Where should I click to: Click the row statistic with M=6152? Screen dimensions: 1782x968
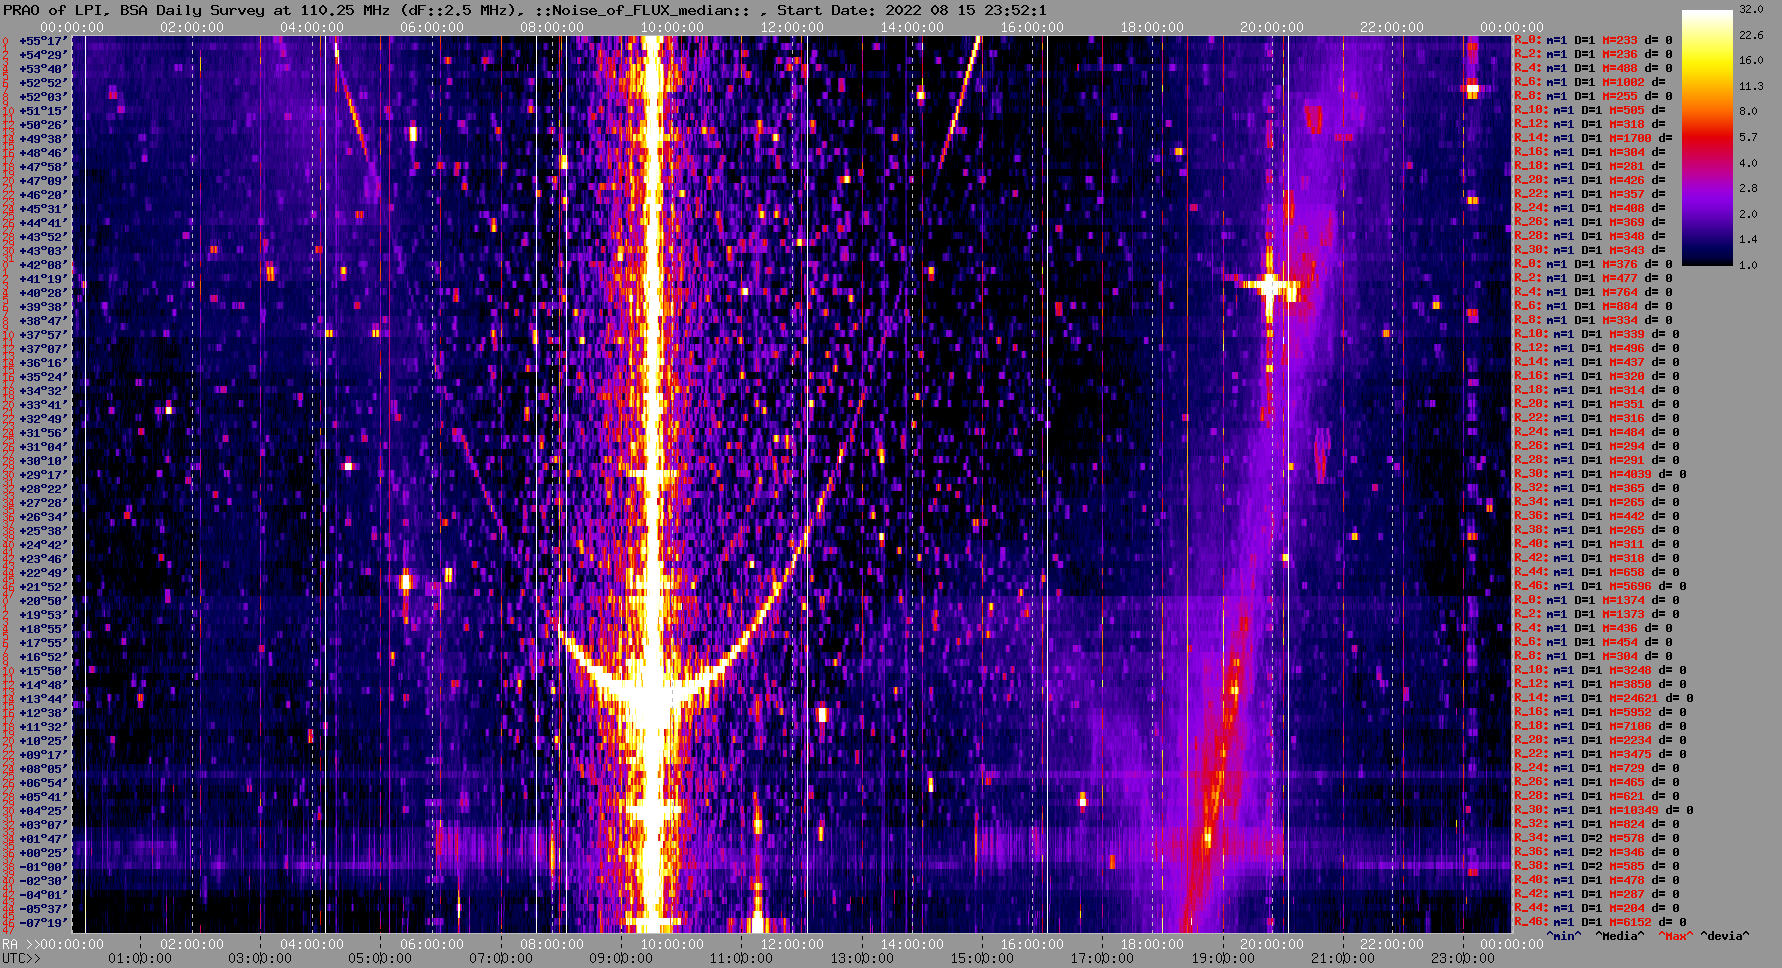(x=1600, y=922)
